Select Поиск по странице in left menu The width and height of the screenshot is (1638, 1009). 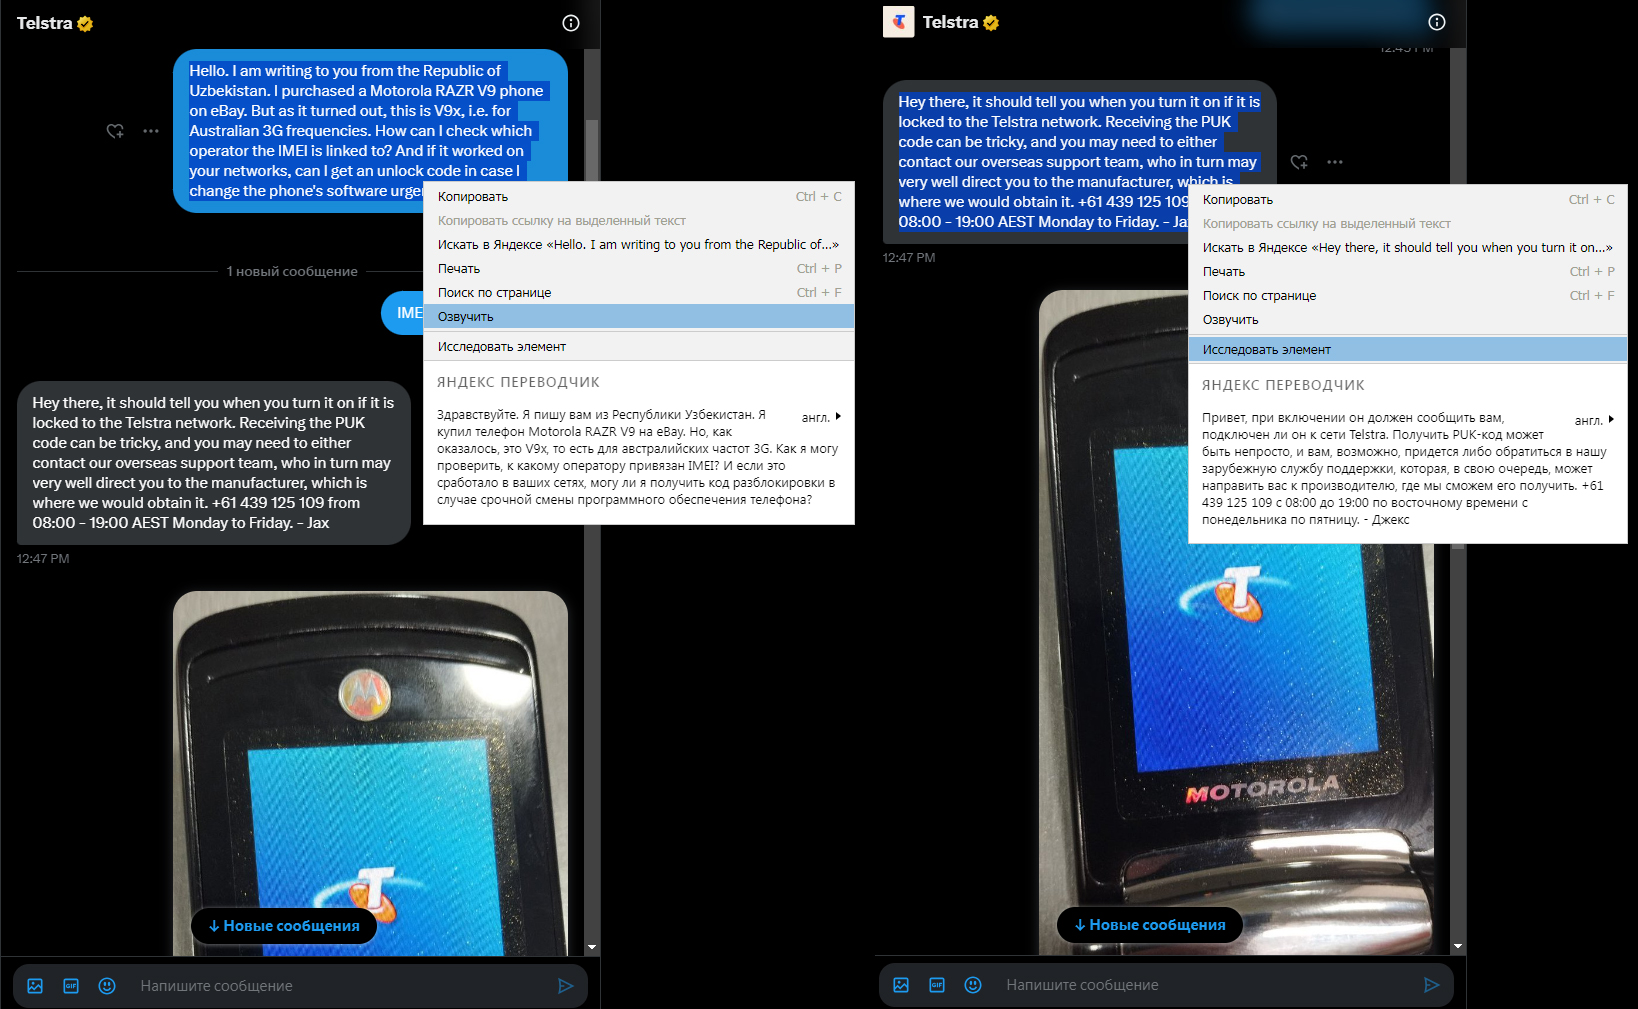click(639, 293)
